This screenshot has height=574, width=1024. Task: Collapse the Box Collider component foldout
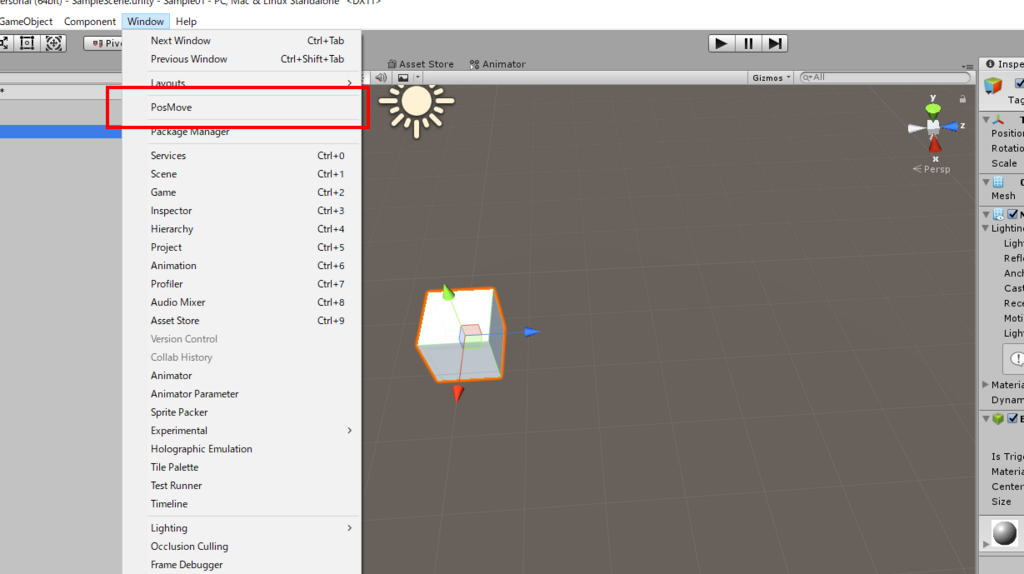click(986, 419)
